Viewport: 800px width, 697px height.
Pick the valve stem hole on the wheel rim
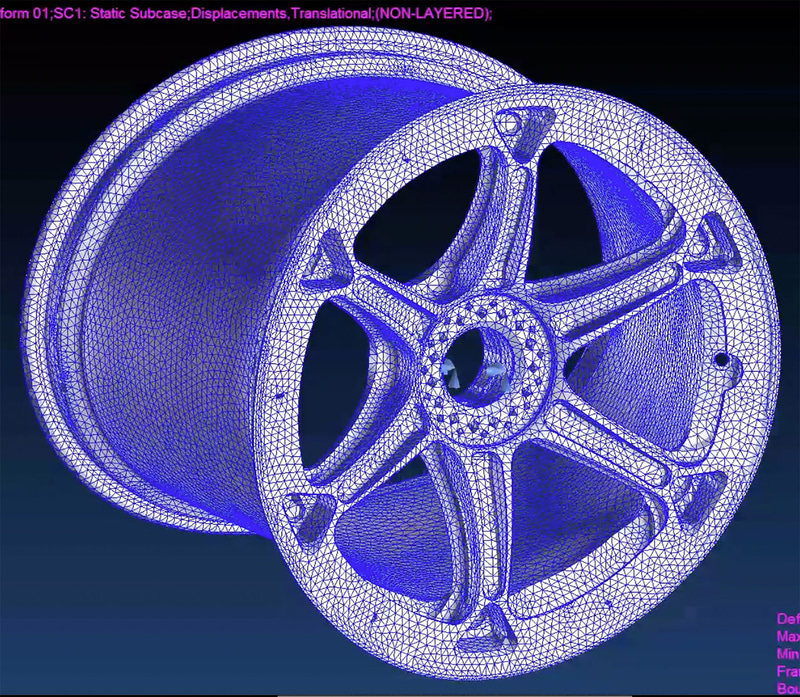[721, 360]
